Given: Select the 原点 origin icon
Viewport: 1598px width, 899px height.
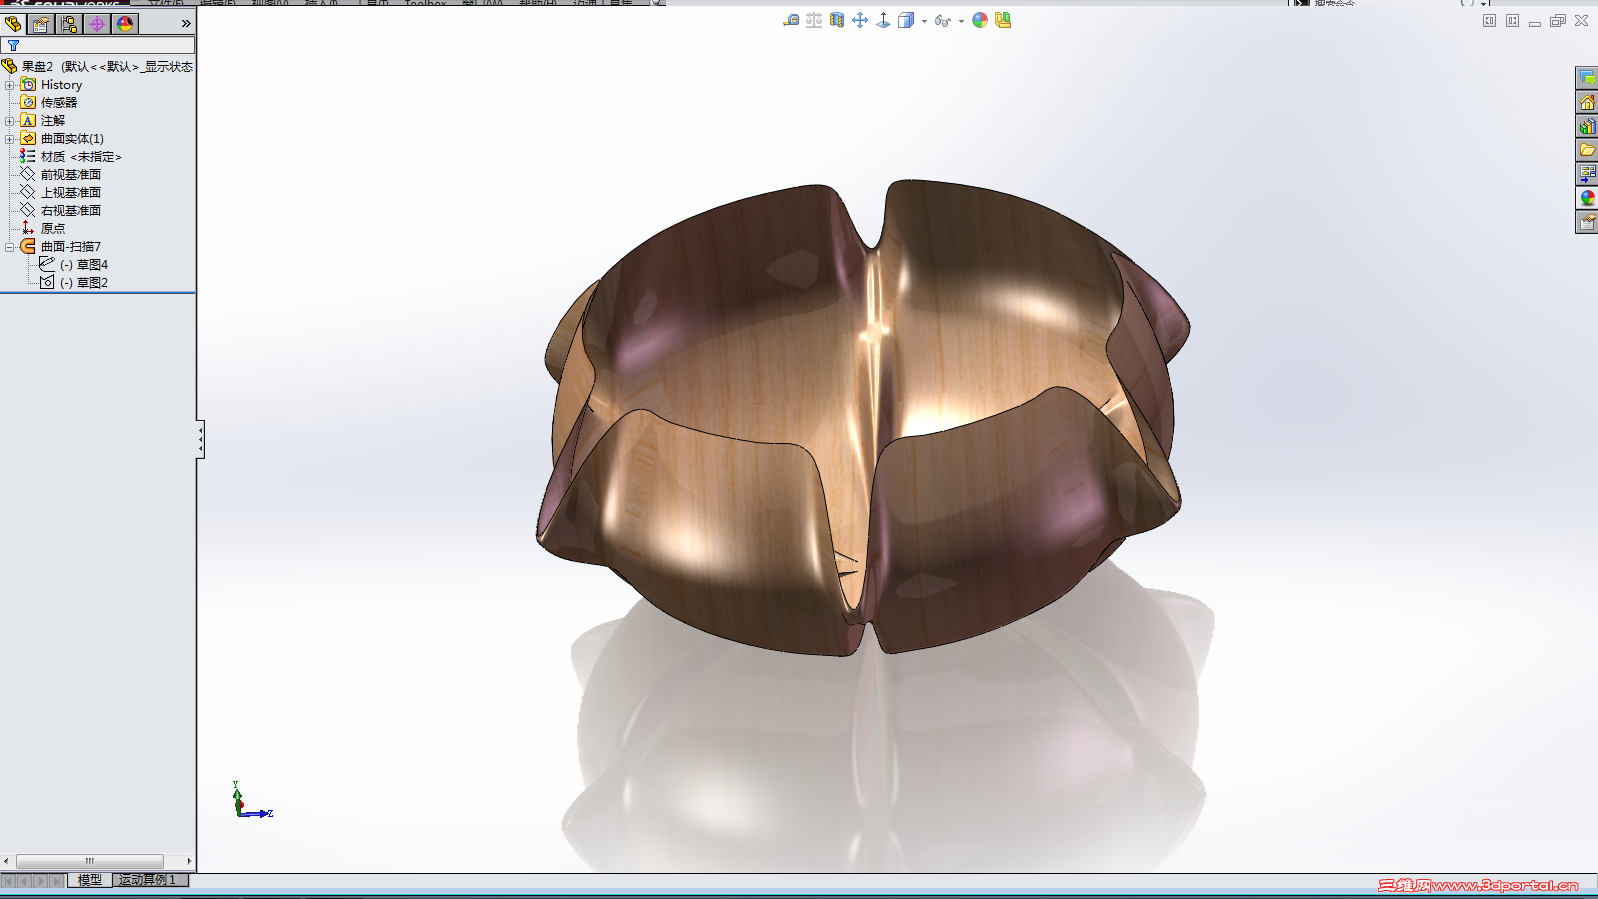Looking at the screenshot, I should 28,229.
